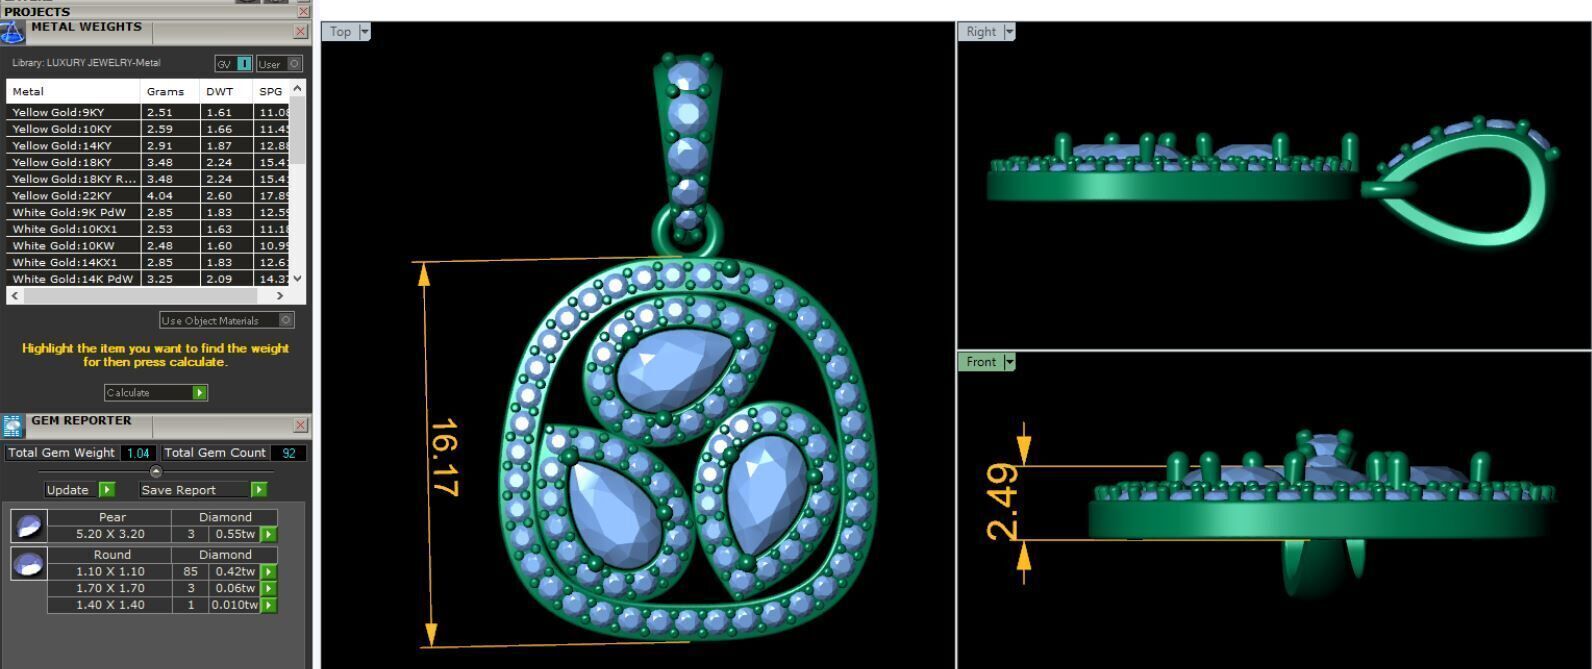Click the Total Gem Count value 92
Viewport: 1592px width, 669px height.
288,453
